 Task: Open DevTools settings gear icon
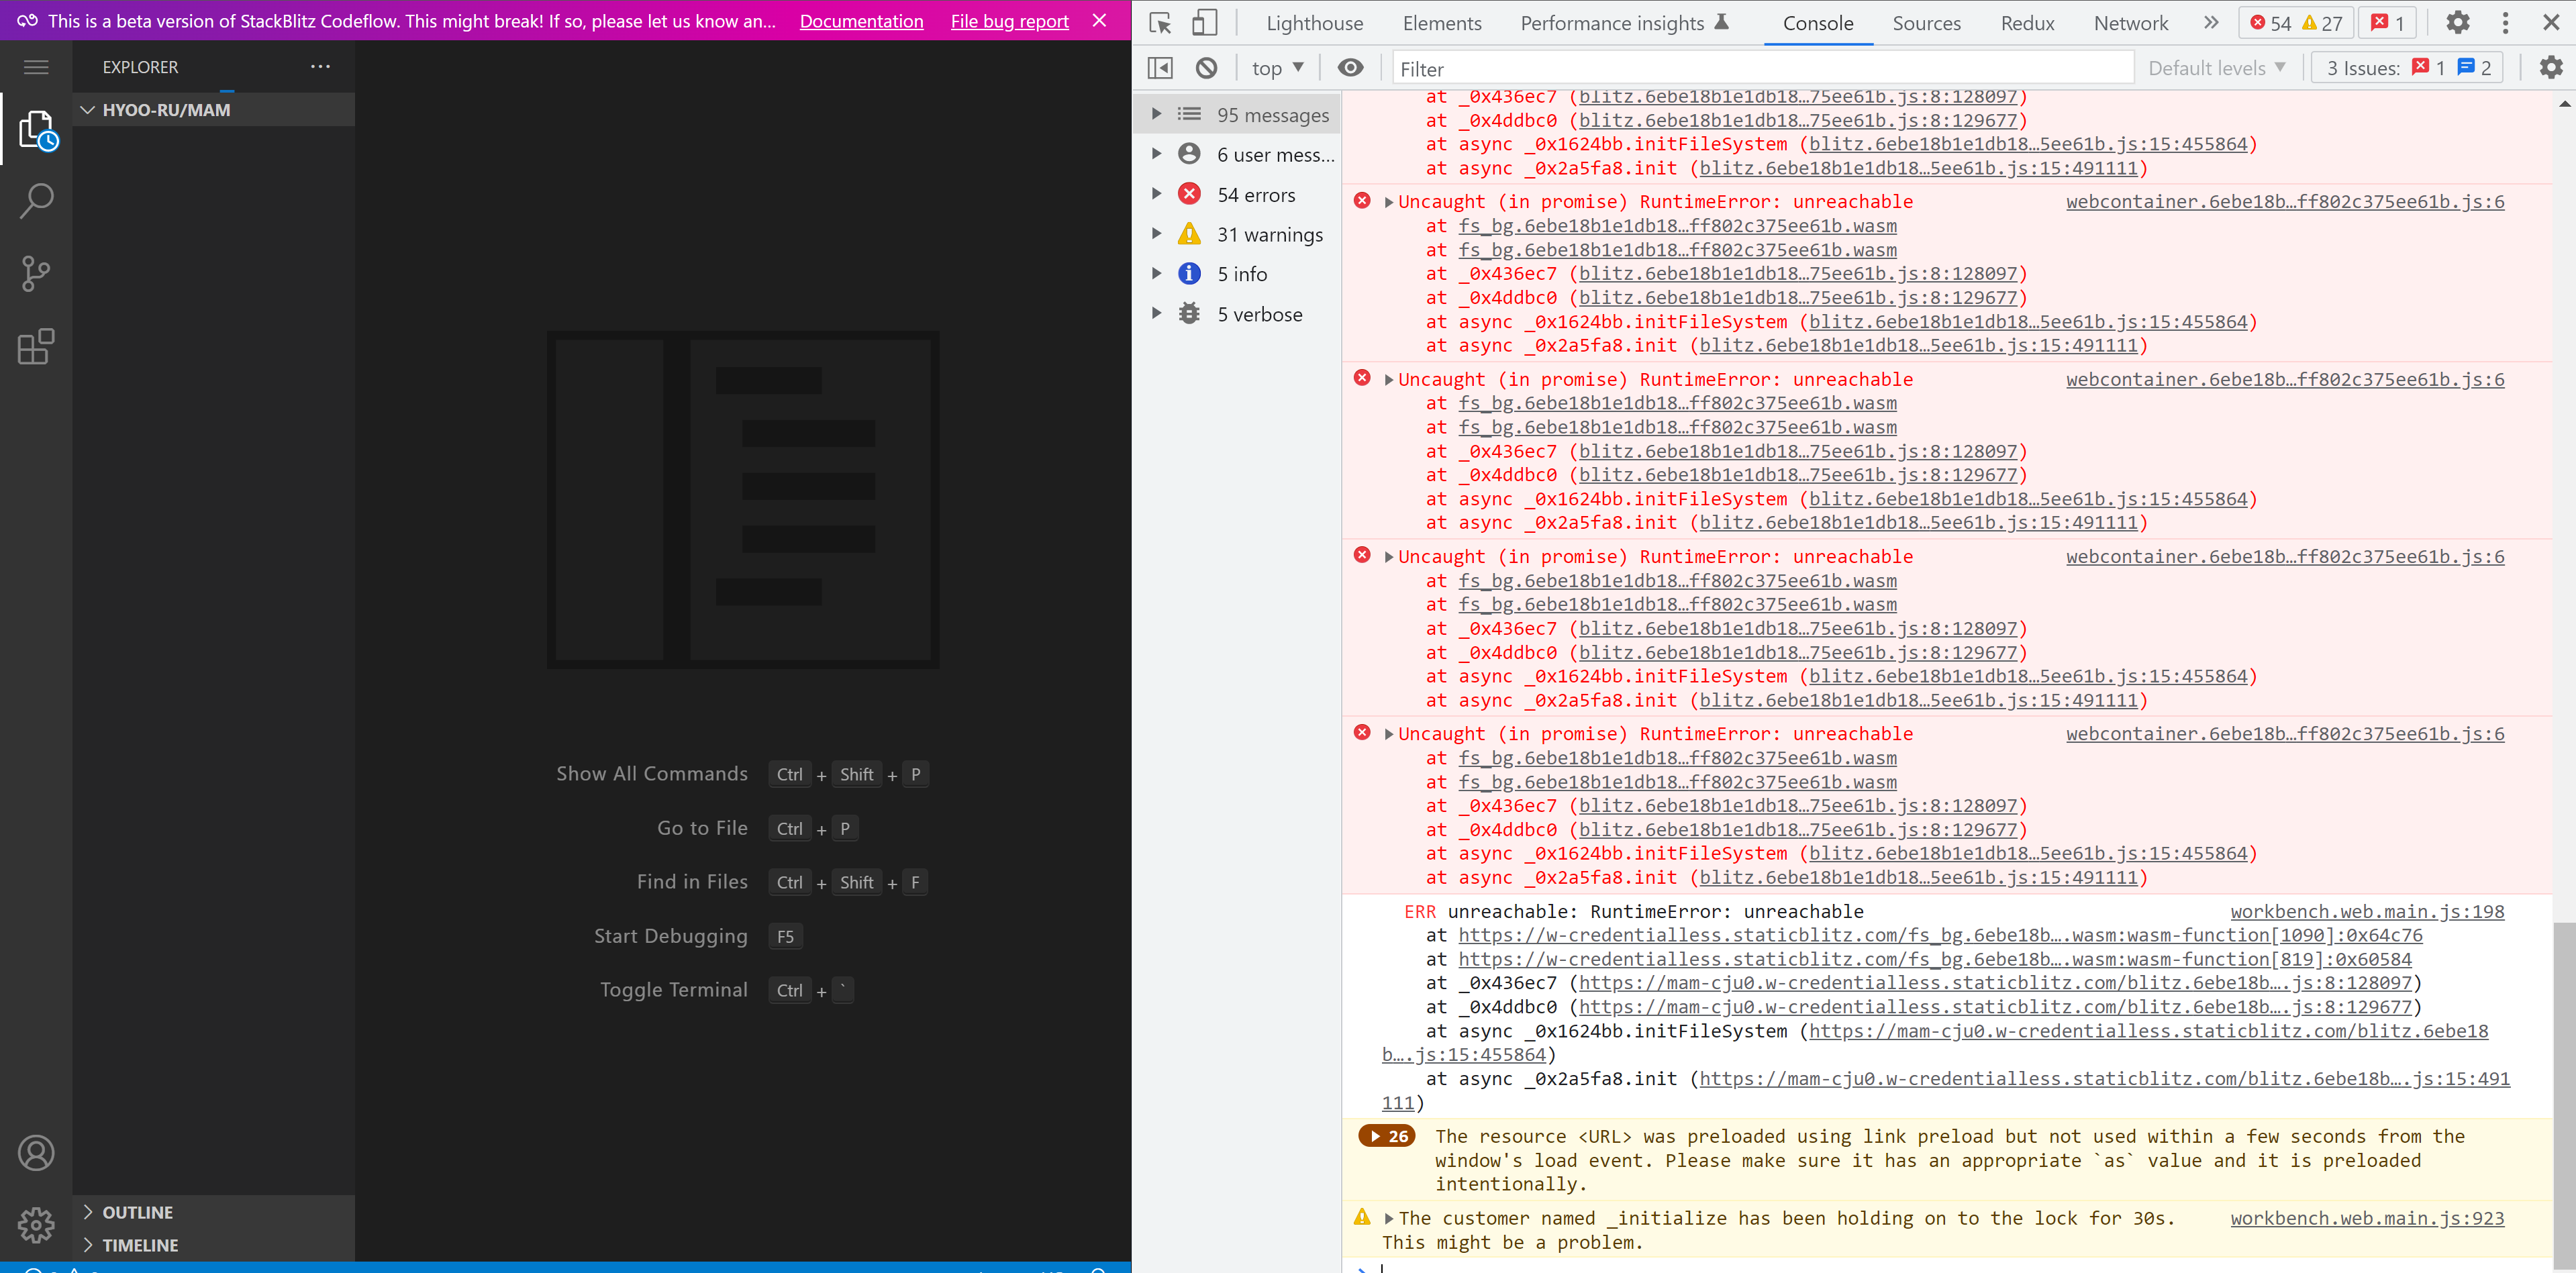pyautogui.click(x=2457, y=23)
